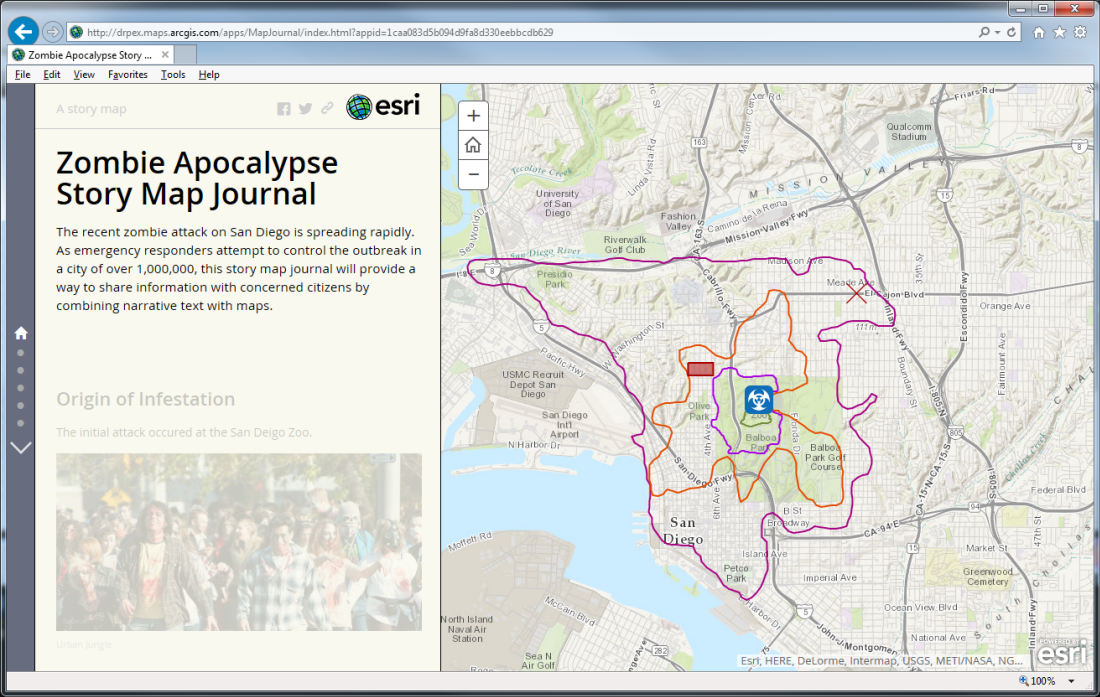
Task: Close the Zombie Apocalypse Story tab
Action: pyautogui.click(x=165, y=55)
